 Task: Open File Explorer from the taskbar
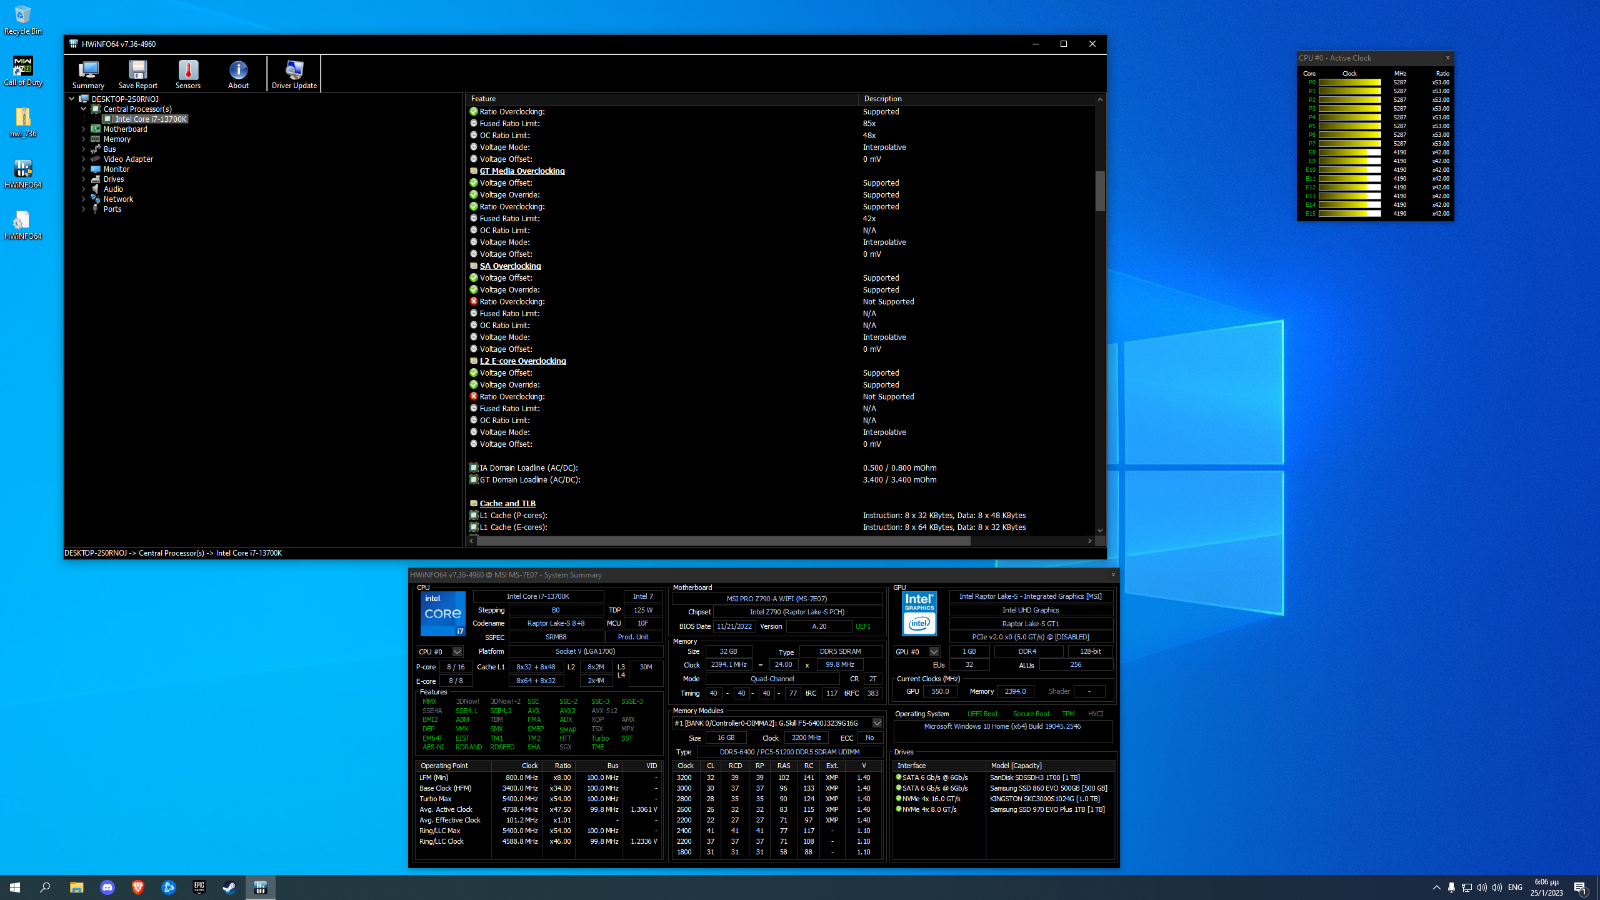[x=76, y=887]
